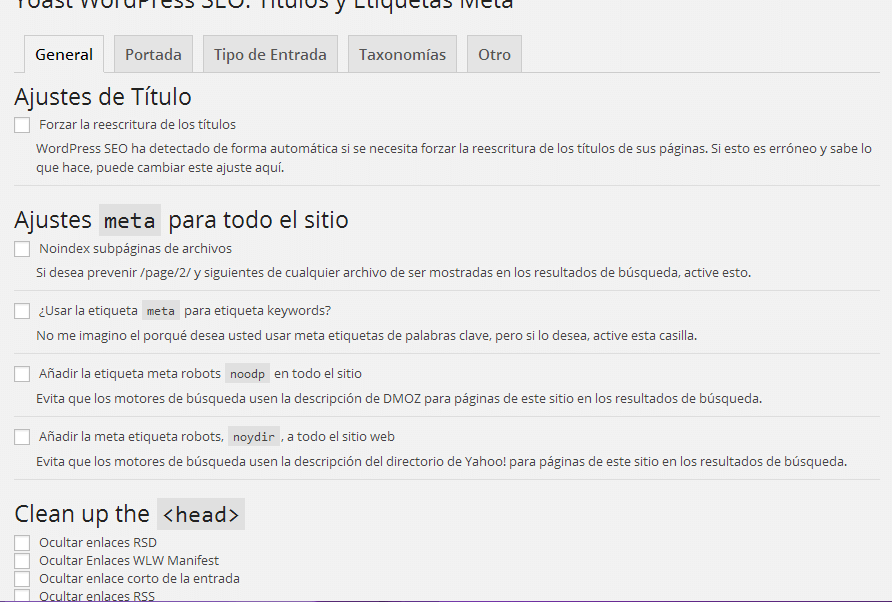
Task: Click the 'Forzar la reescritura de los títulos' label
Action: 137,125
